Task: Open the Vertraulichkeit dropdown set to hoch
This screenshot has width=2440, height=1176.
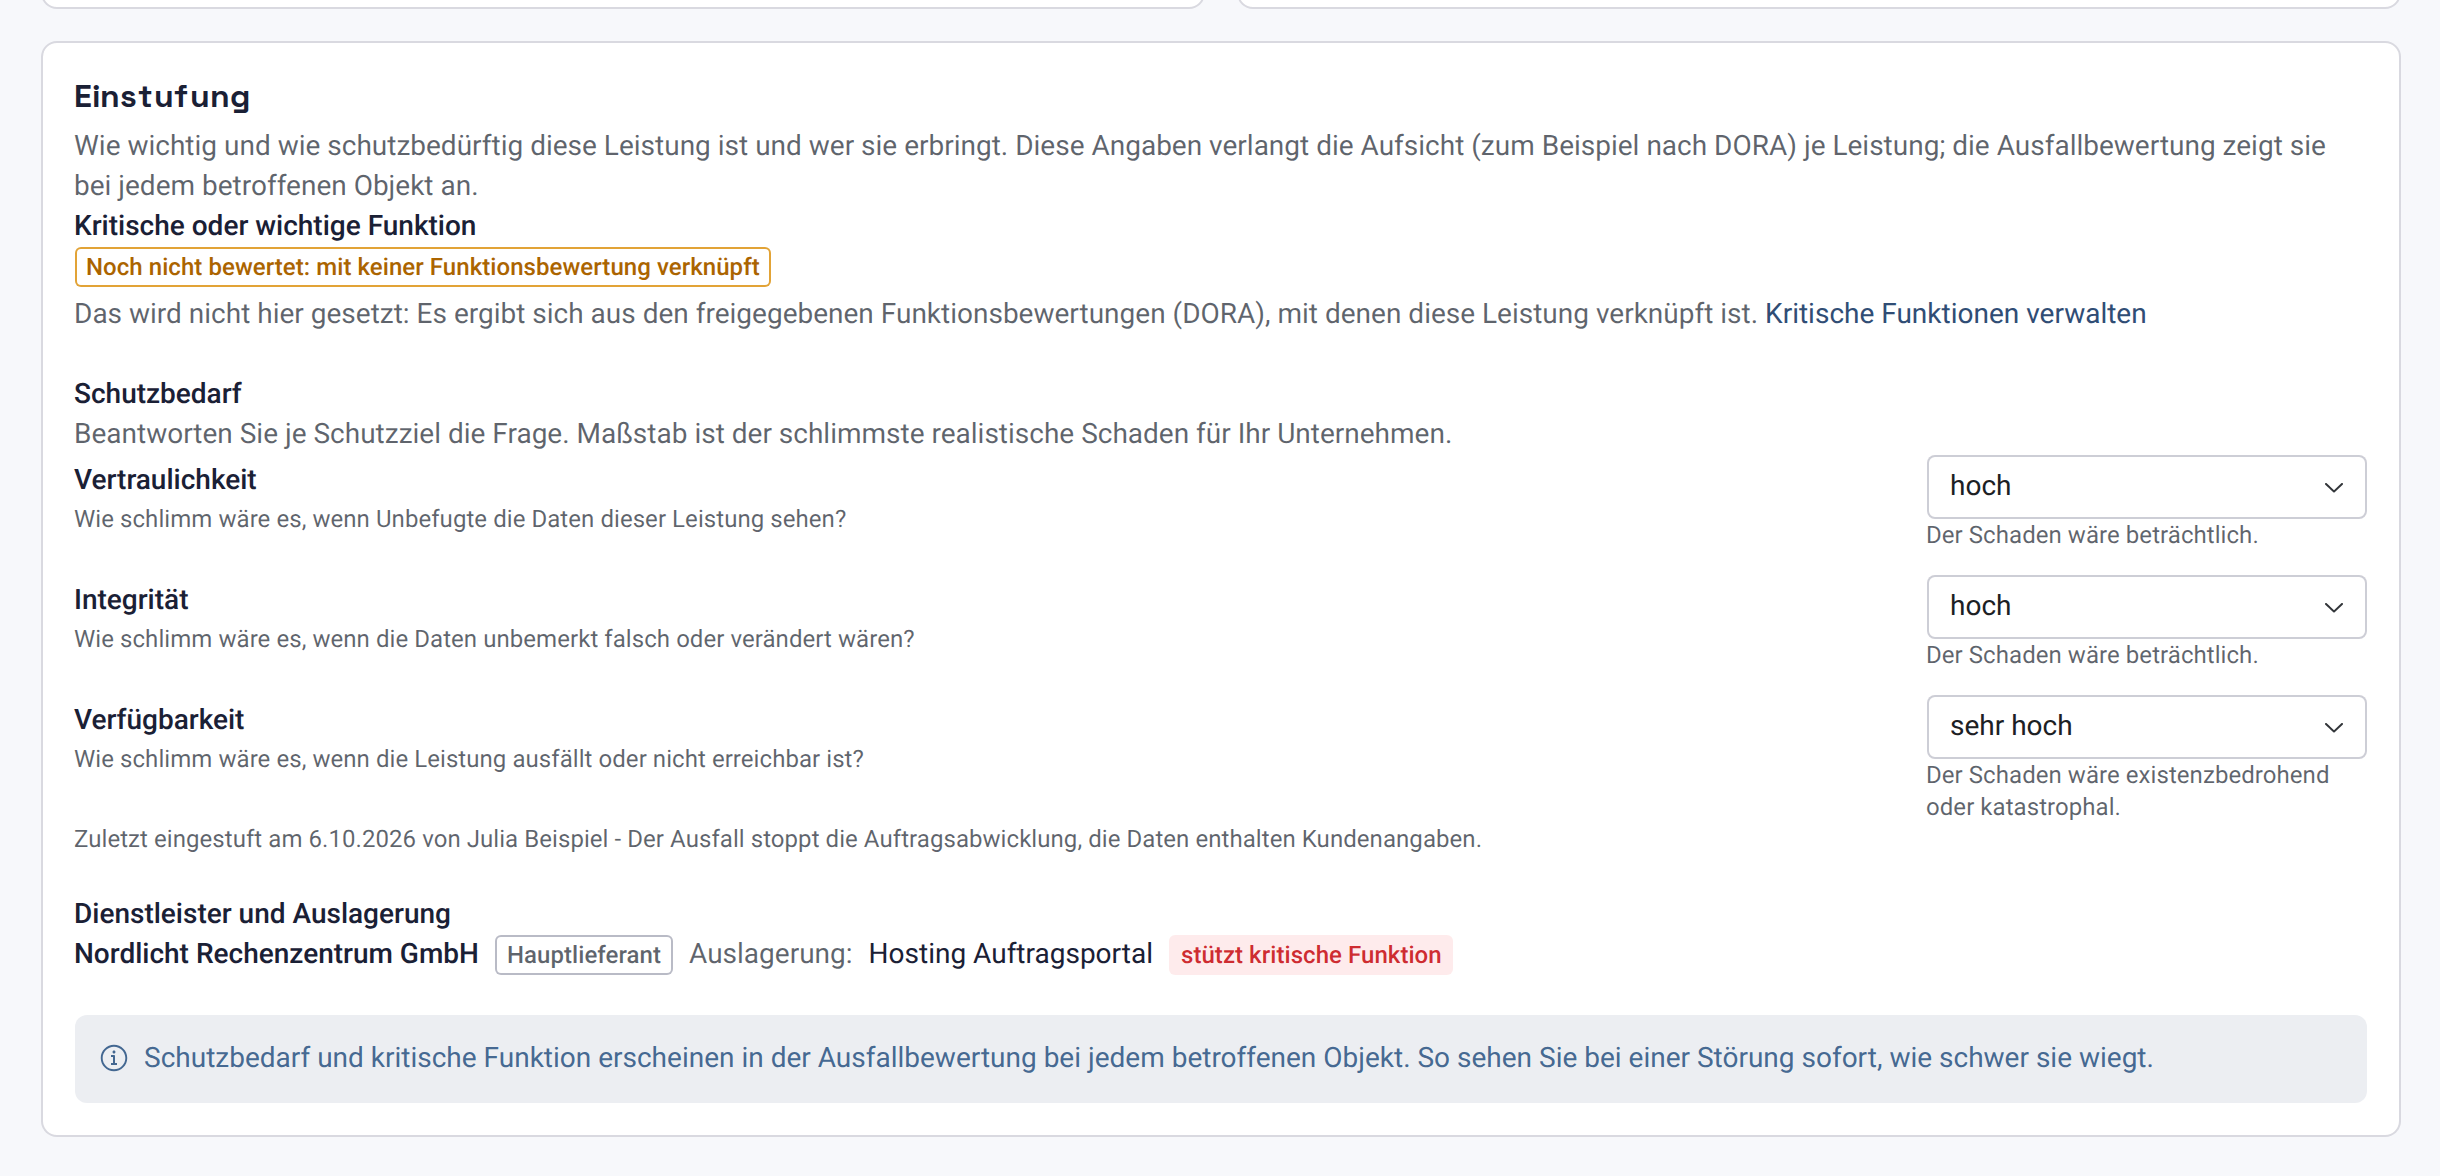Action: [2146, 487]
